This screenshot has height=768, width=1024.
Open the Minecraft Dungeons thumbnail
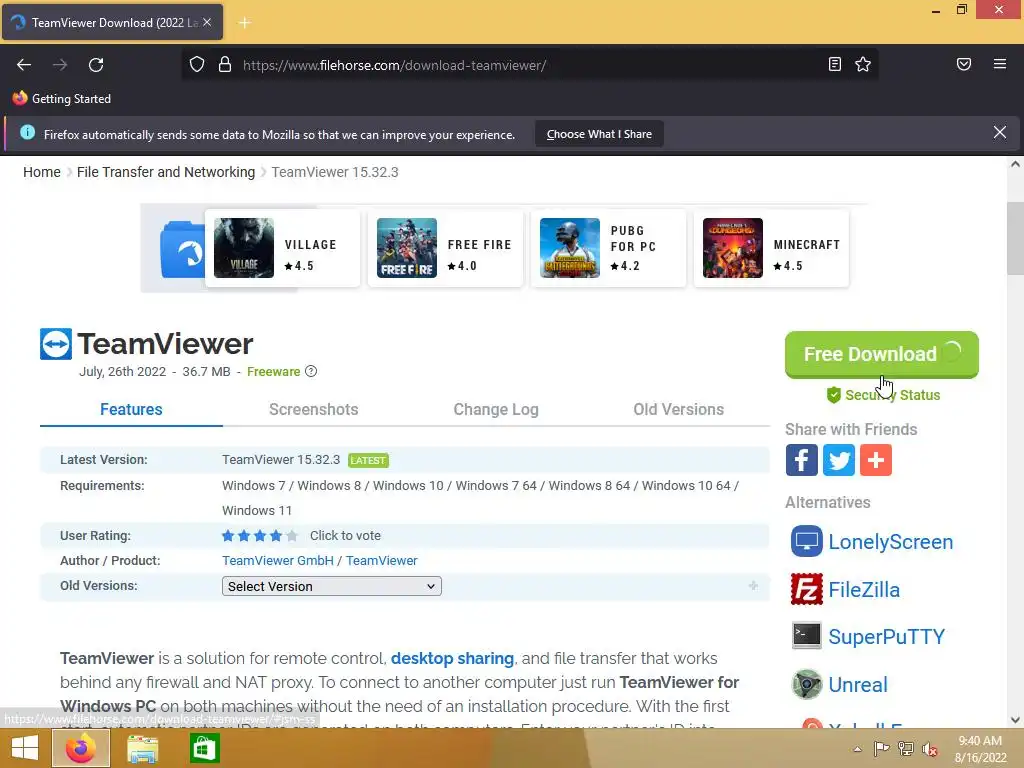tap(733, 248)
